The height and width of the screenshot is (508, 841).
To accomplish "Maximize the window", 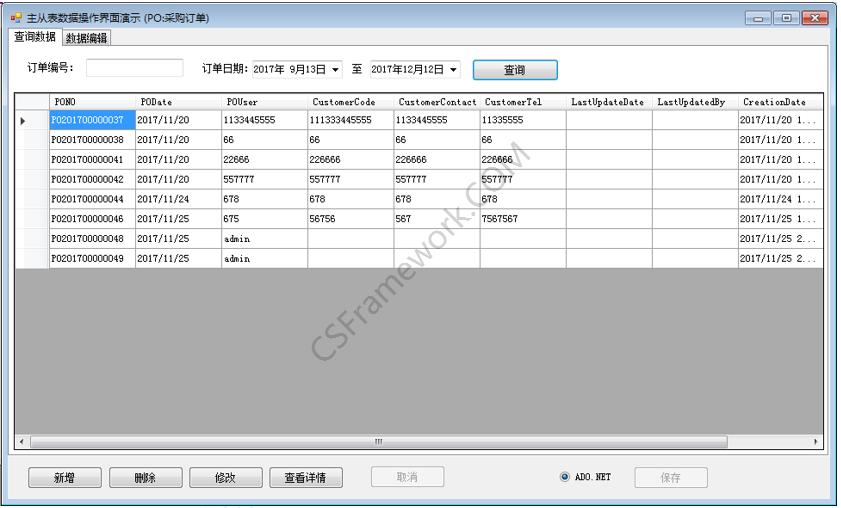I will [787, 18].
